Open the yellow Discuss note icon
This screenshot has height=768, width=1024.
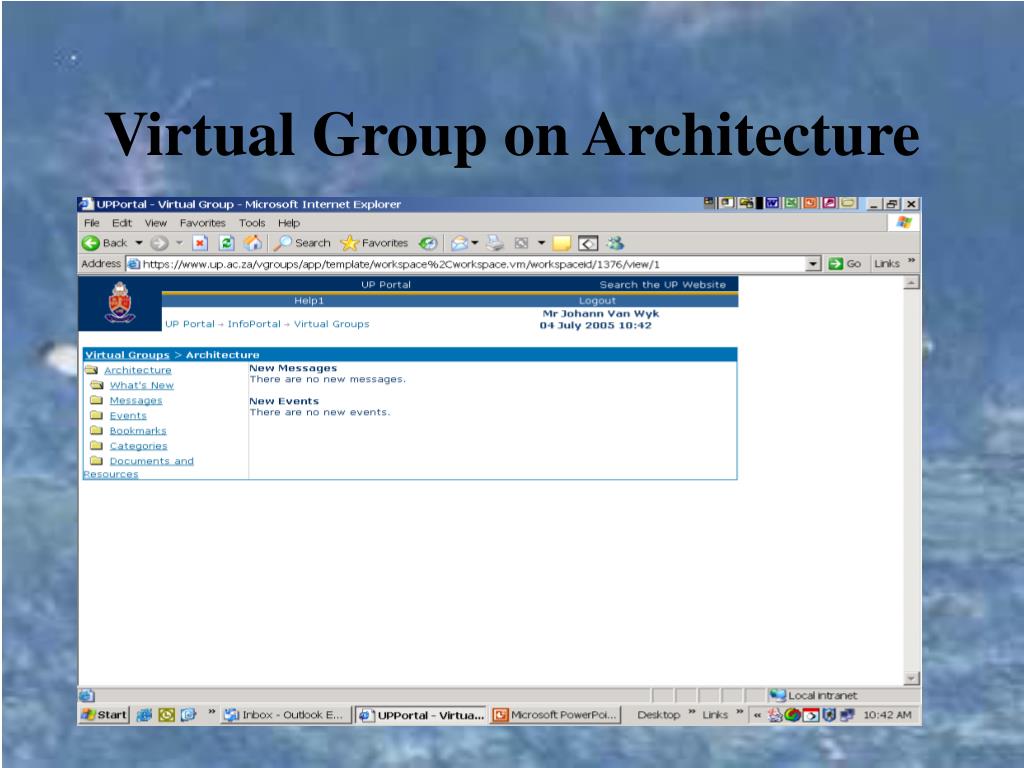561,243
